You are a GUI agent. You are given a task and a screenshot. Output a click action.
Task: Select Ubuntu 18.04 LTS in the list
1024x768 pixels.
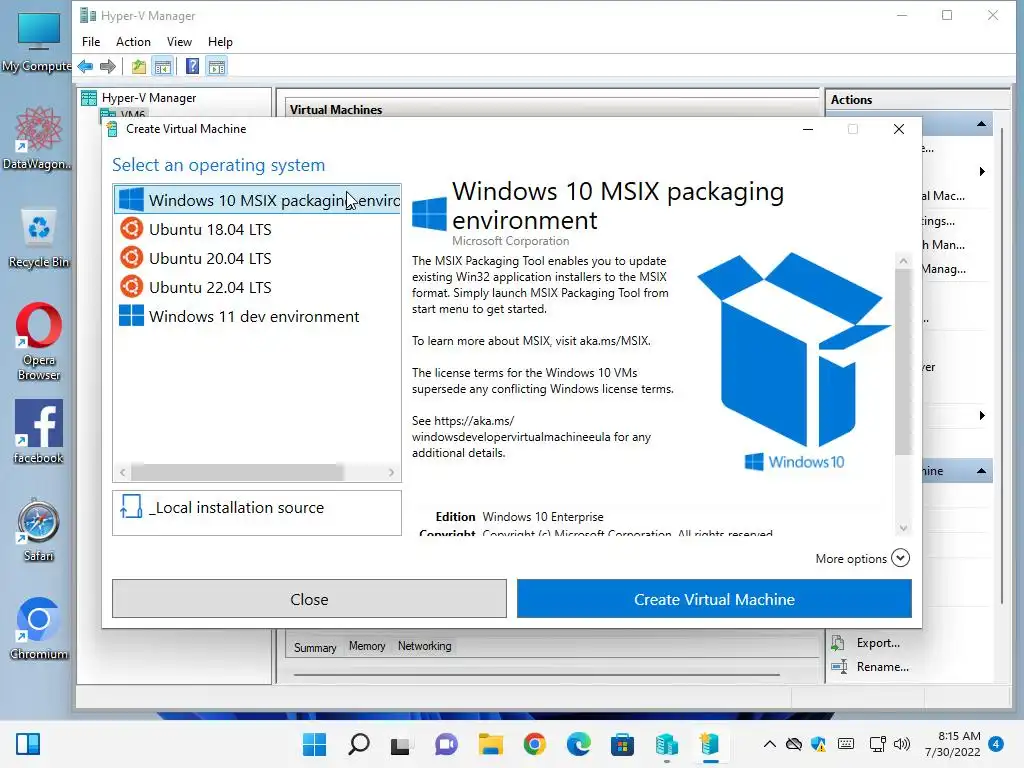point(210,229)
